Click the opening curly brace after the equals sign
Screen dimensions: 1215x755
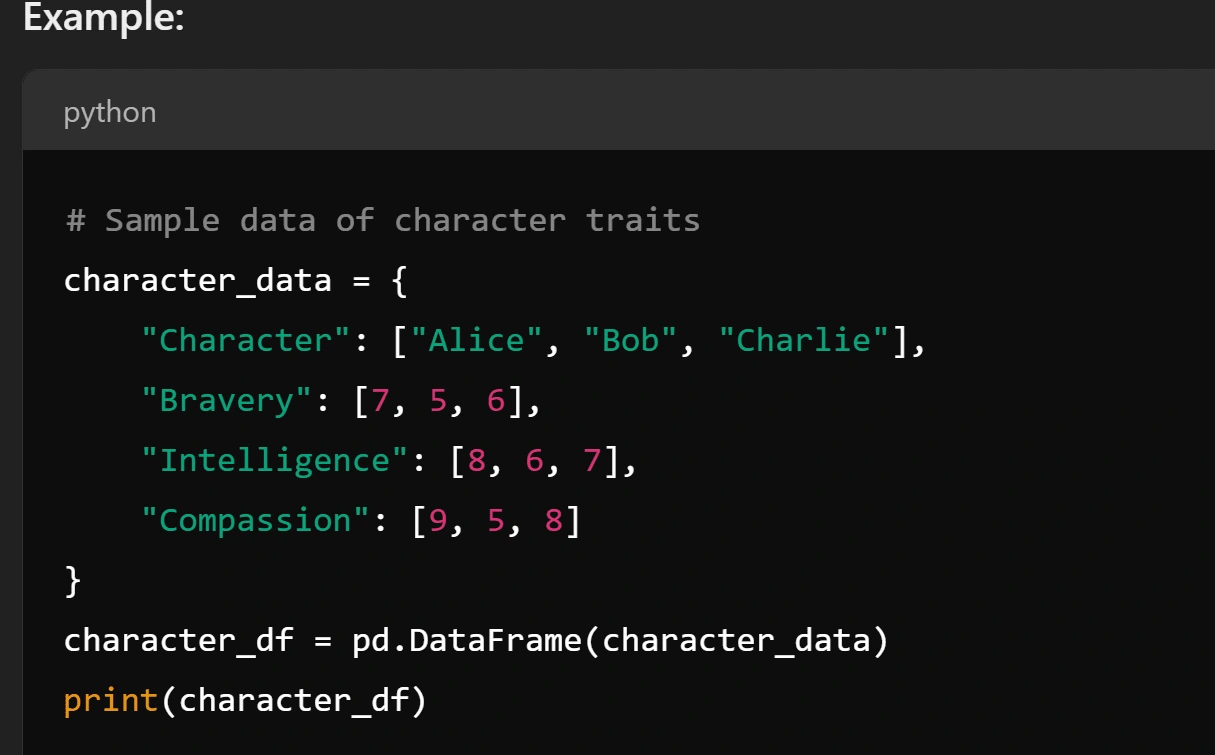399,280
